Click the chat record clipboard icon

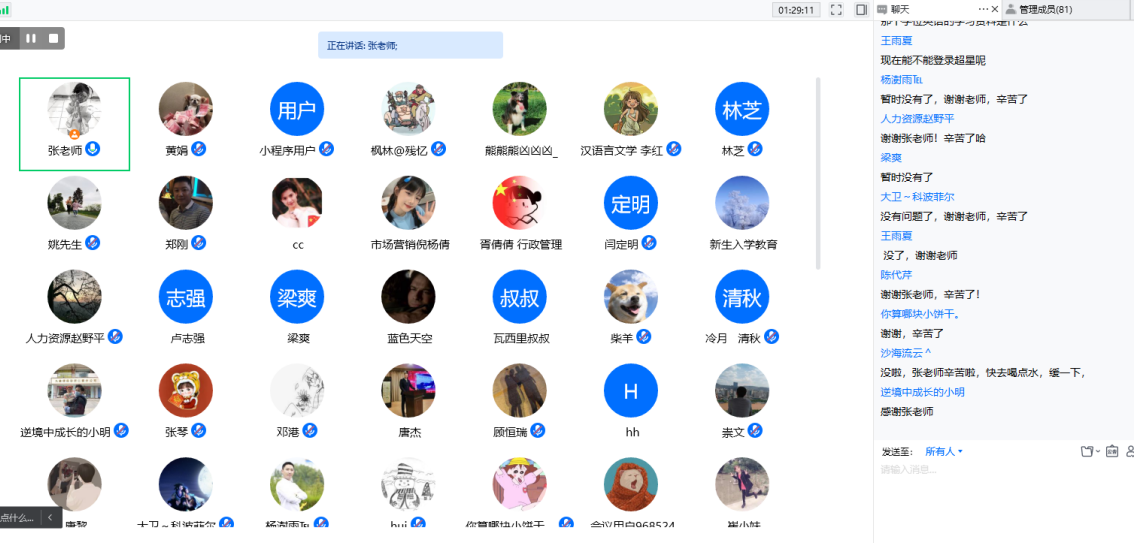point(1111,451)
